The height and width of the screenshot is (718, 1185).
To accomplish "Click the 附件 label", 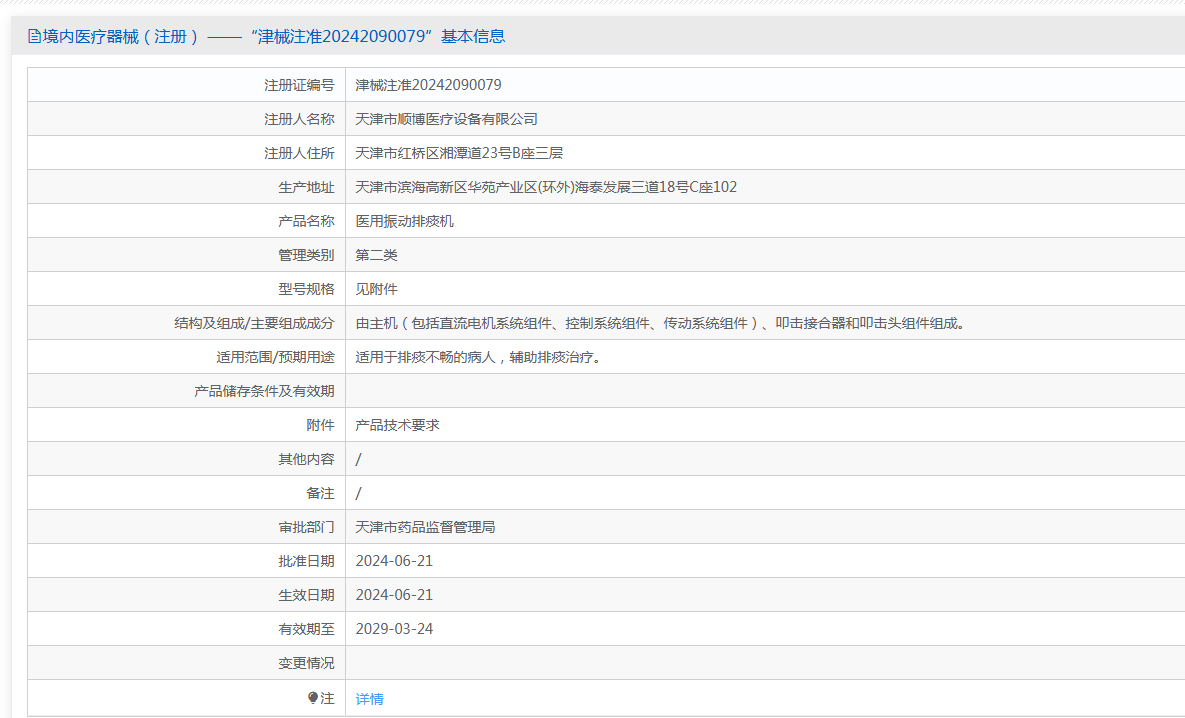I will tap(320, 426).
